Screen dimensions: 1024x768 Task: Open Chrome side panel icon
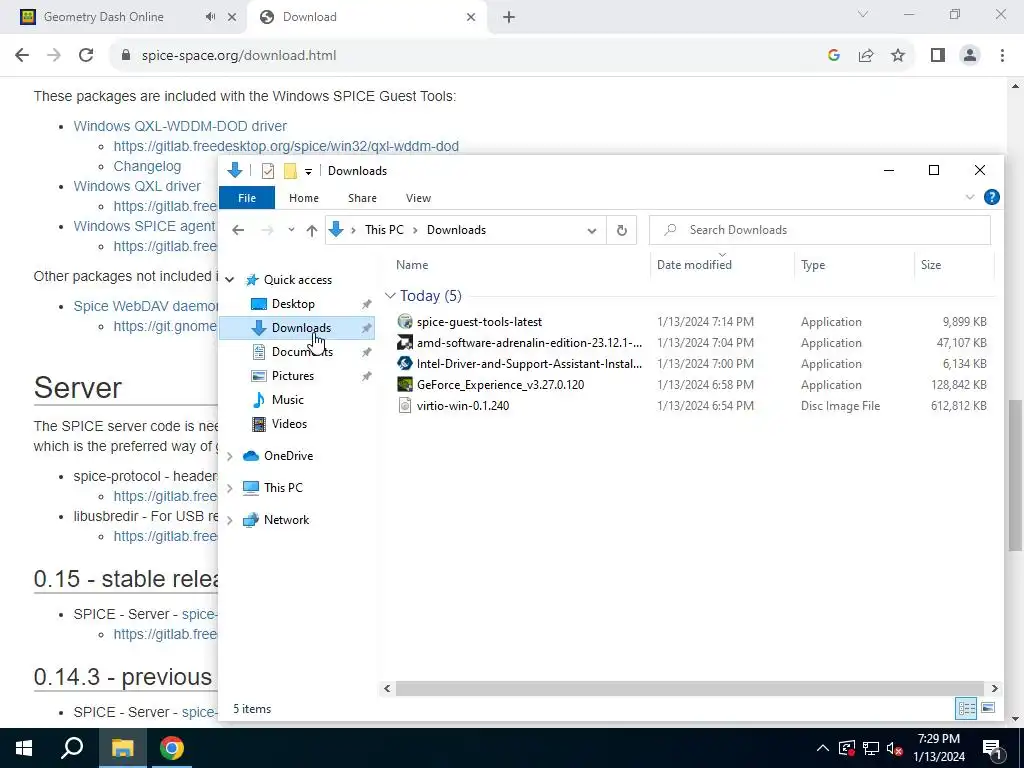point(938,56)
